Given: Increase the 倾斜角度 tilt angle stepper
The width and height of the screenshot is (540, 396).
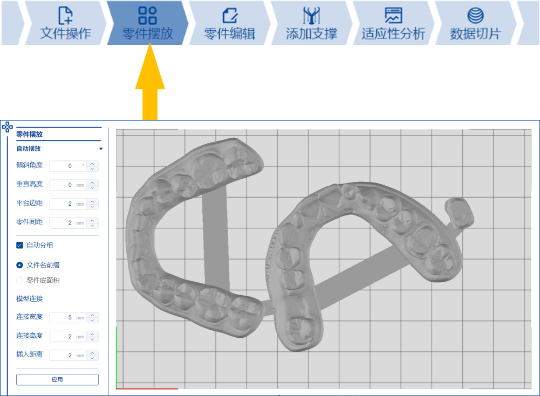Looking at the screenshot, I should pyautogui.click(x=92, y=164).
